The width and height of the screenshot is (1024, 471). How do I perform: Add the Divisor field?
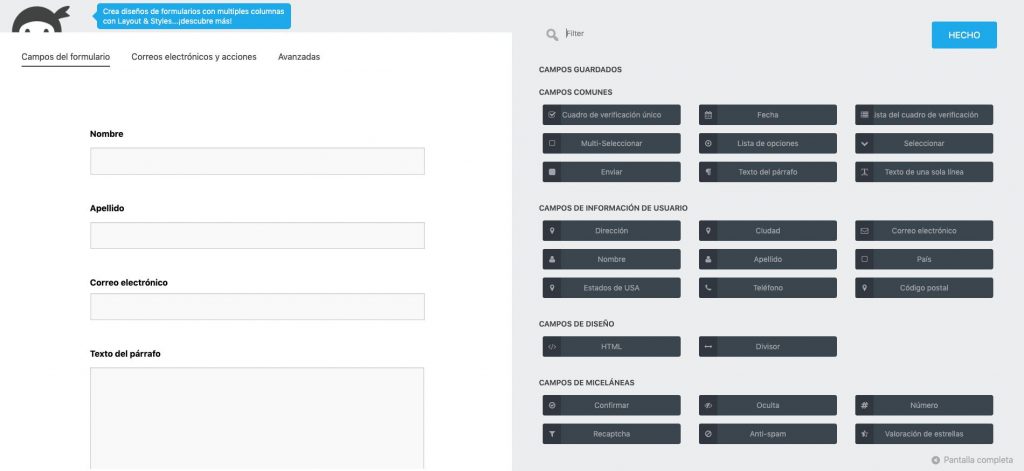pyautogui.click(x=767, y=347)
